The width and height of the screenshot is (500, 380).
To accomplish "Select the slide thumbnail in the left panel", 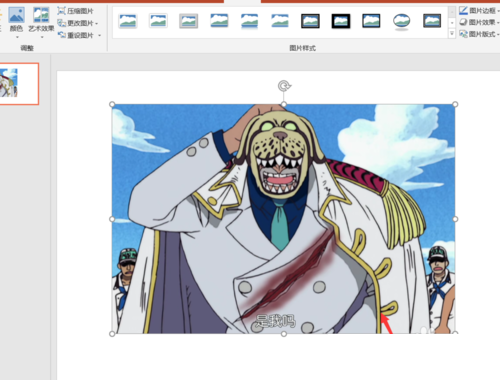I will click(19, 84).
